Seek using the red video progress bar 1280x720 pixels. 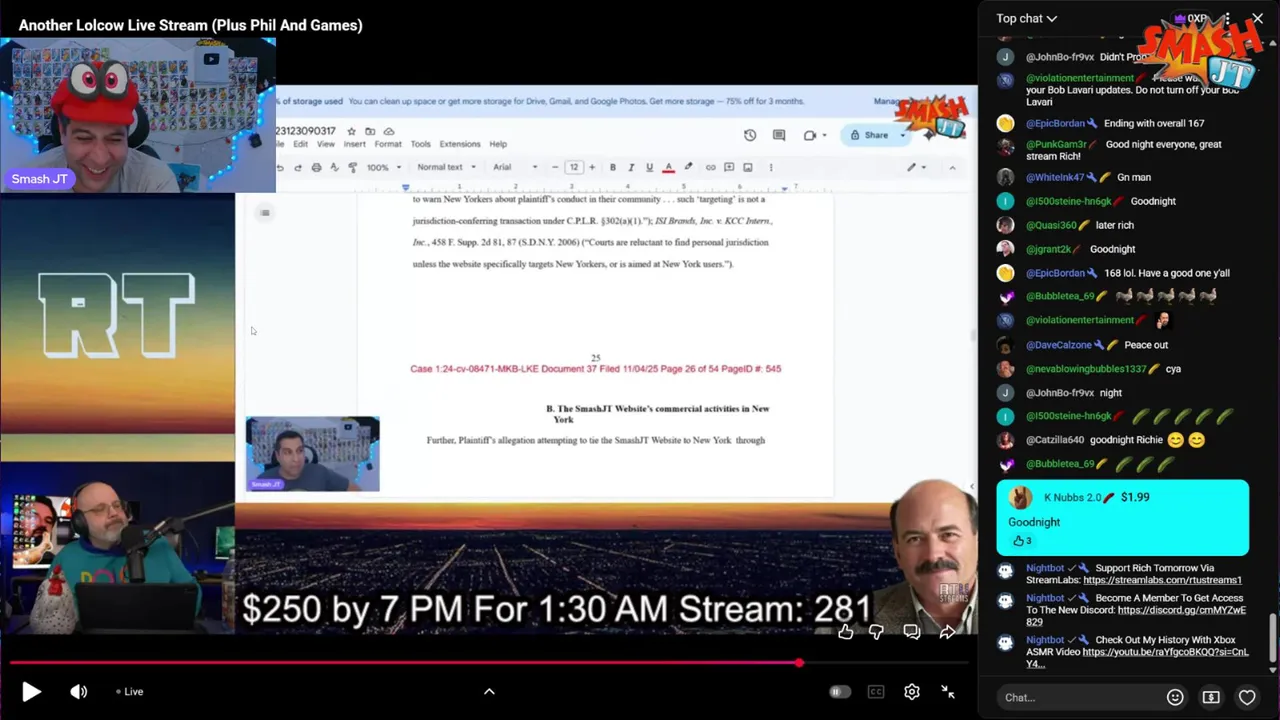pyautogui.click(x=488, y=662)
